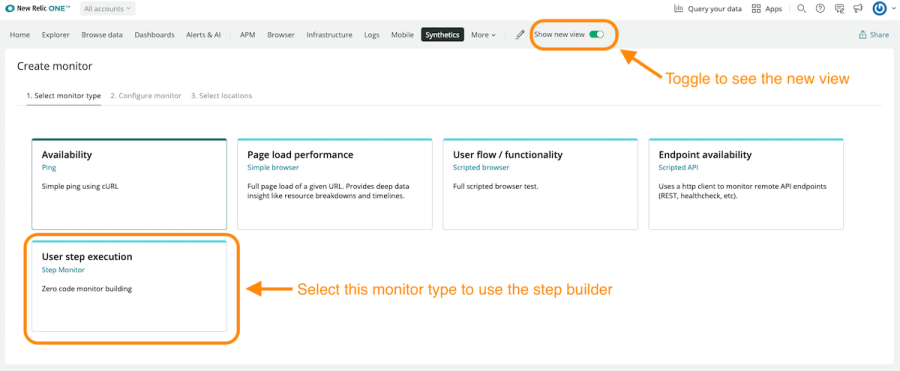Go to APM
Viewport: 900px width, 371px height.
(x=247, y=34)
